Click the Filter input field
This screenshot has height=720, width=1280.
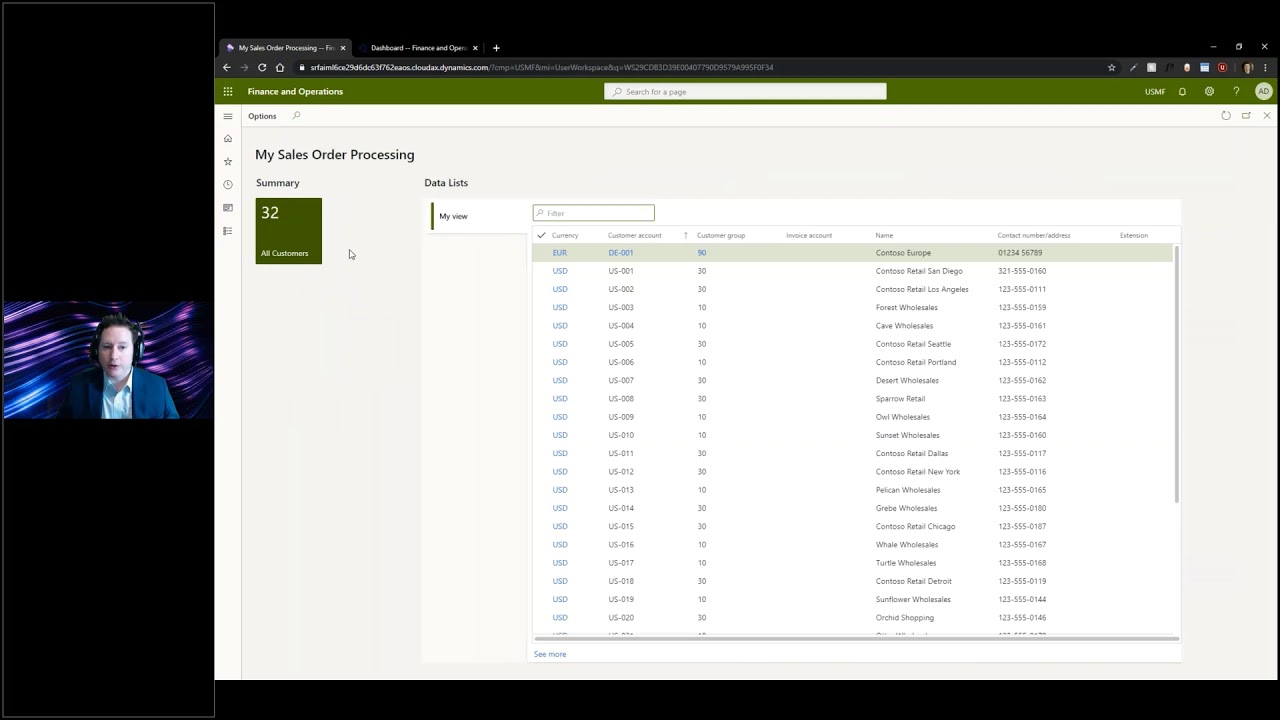click(x=594, y=213)
